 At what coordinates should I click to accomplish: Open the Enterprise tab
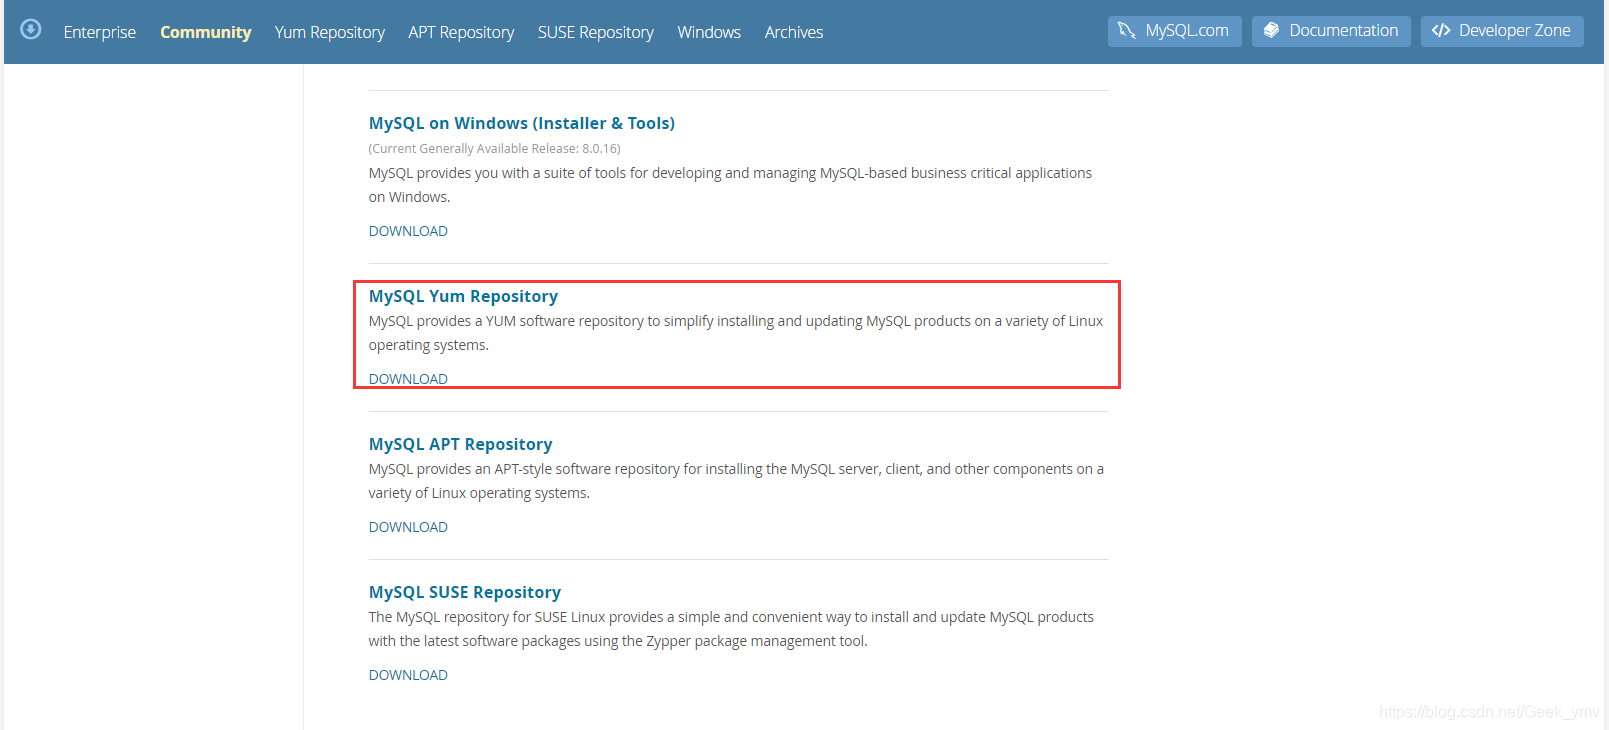coord(100,32)
